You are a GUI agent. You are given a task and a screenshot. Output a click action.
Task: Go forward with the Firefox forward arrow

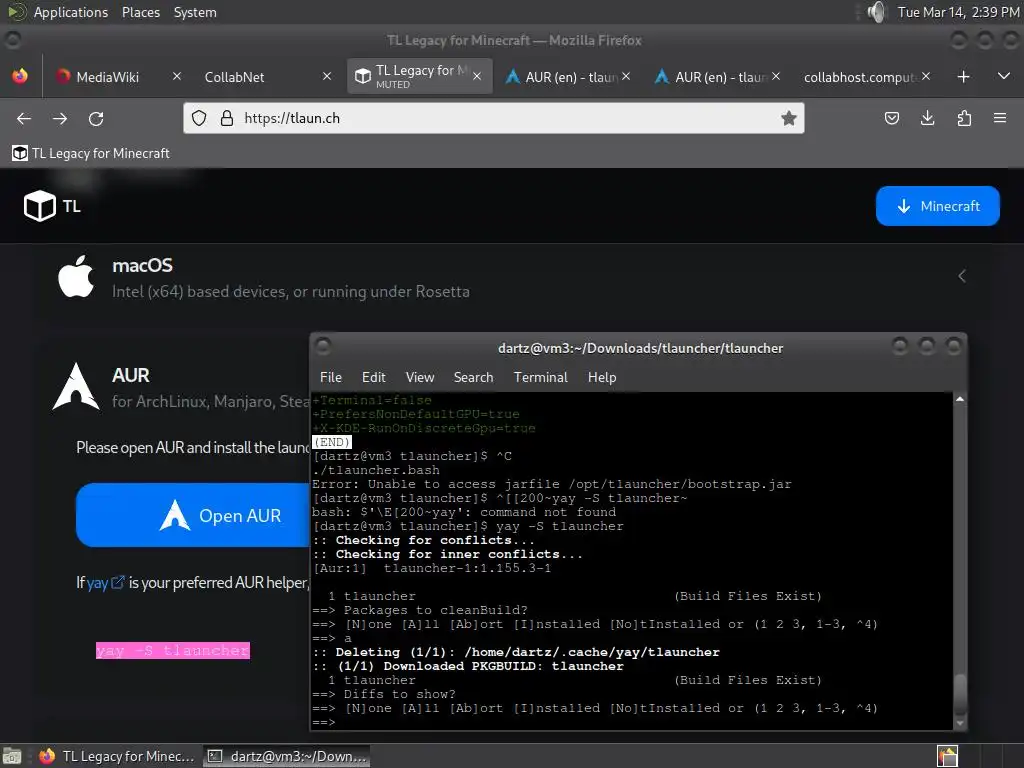tap(60, 118)
